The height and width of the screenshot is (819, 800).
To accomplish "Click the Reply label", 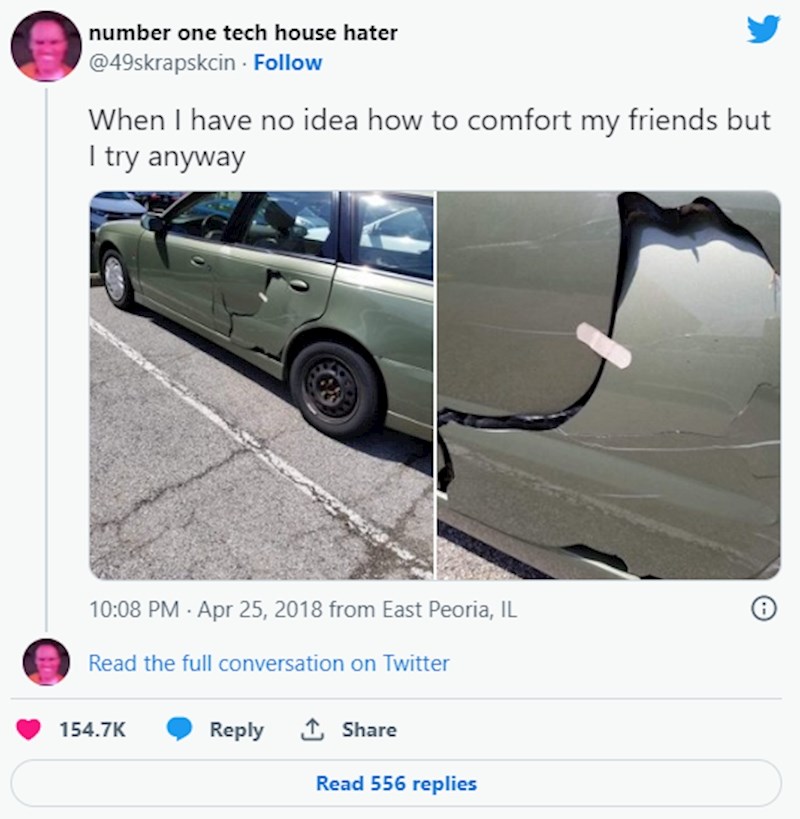I will [x=237, y=730].
